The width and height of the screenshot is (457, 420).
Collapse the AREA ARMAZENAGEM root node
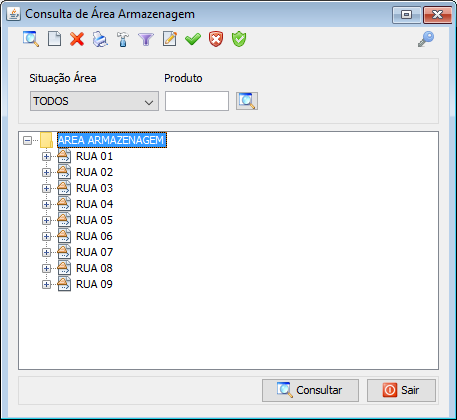point(27,140)
